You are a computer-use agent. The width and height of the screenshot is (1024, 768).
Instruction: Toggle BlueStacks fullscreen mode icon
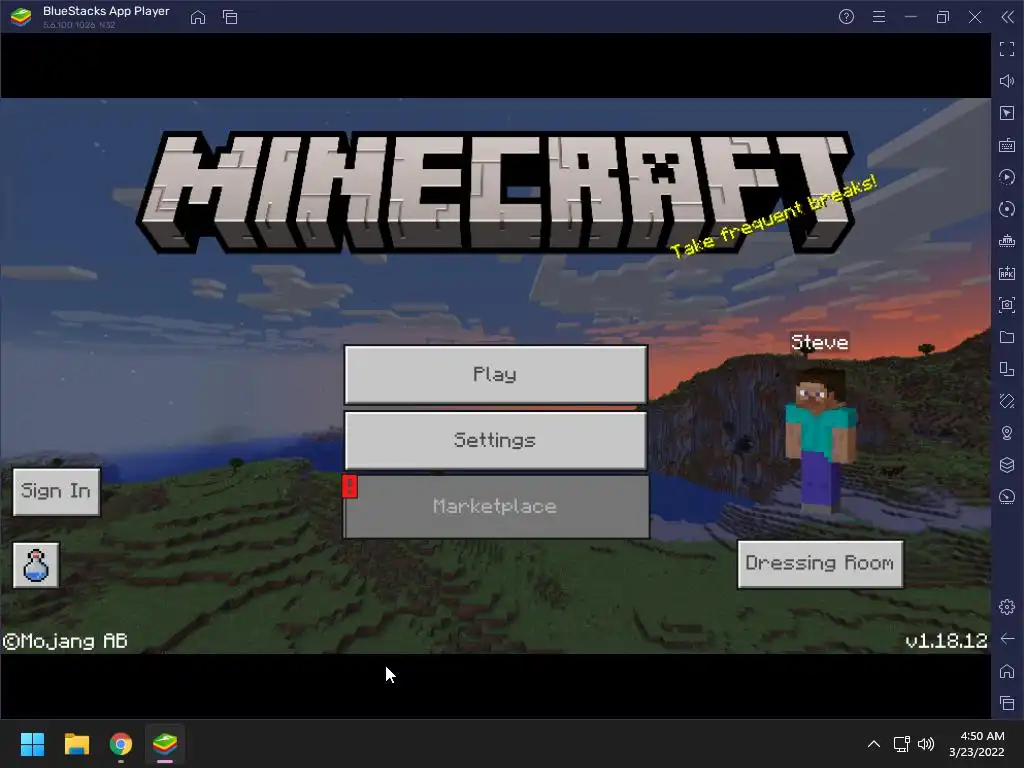coord(1007,49)
